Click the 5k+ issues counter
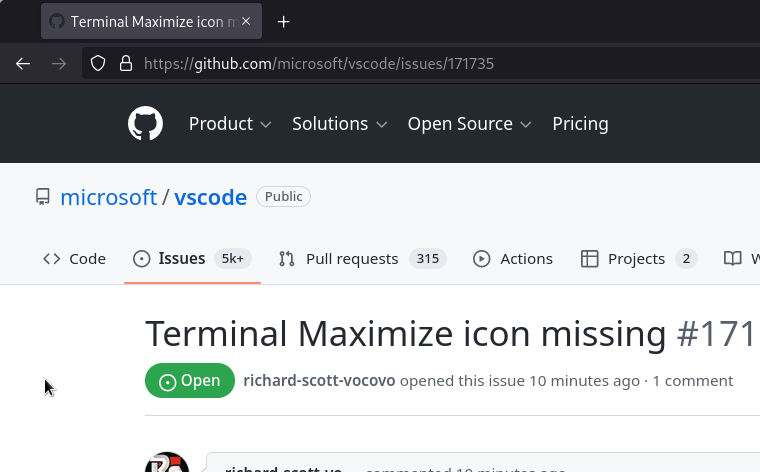Image resolution: width=760 pixels, height=472 pixels. [x=233, y=259]
